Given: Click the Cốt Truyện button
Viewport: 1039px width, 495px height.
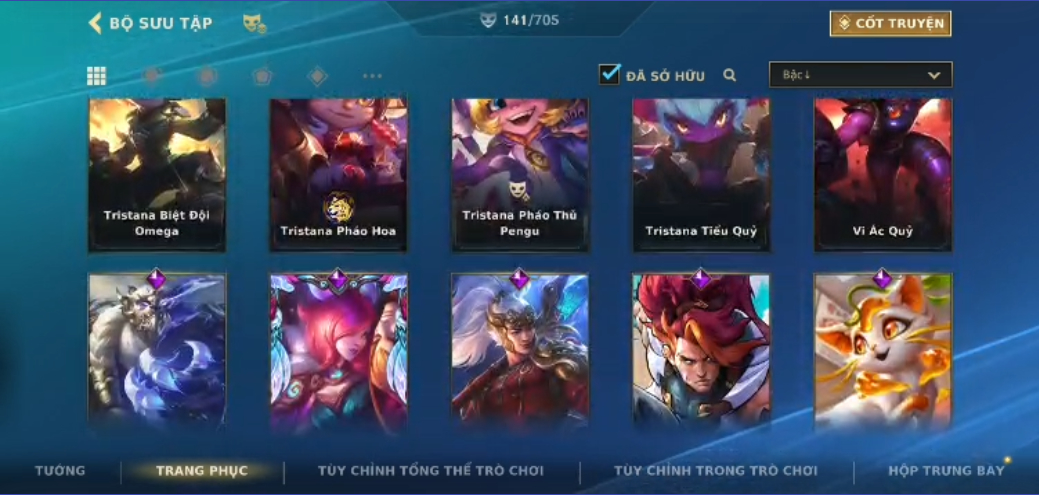Looking at the screenshot, I should coord(891,24).
